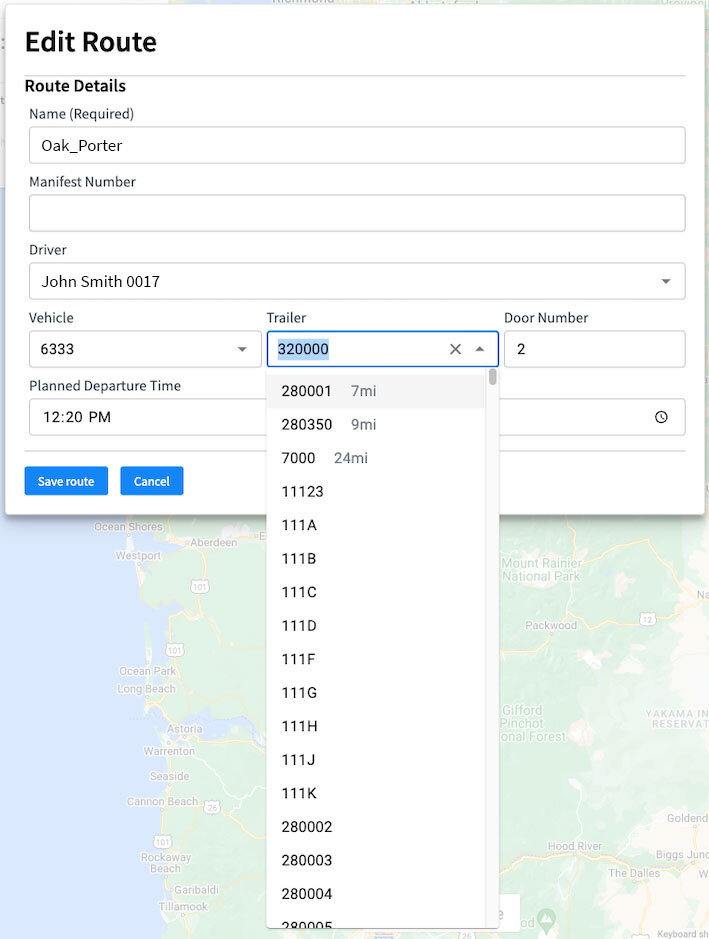Select the 111K trailer entry
Viewport: 709px width, 939px height.
pyautogui.click(x=376, y=793)
